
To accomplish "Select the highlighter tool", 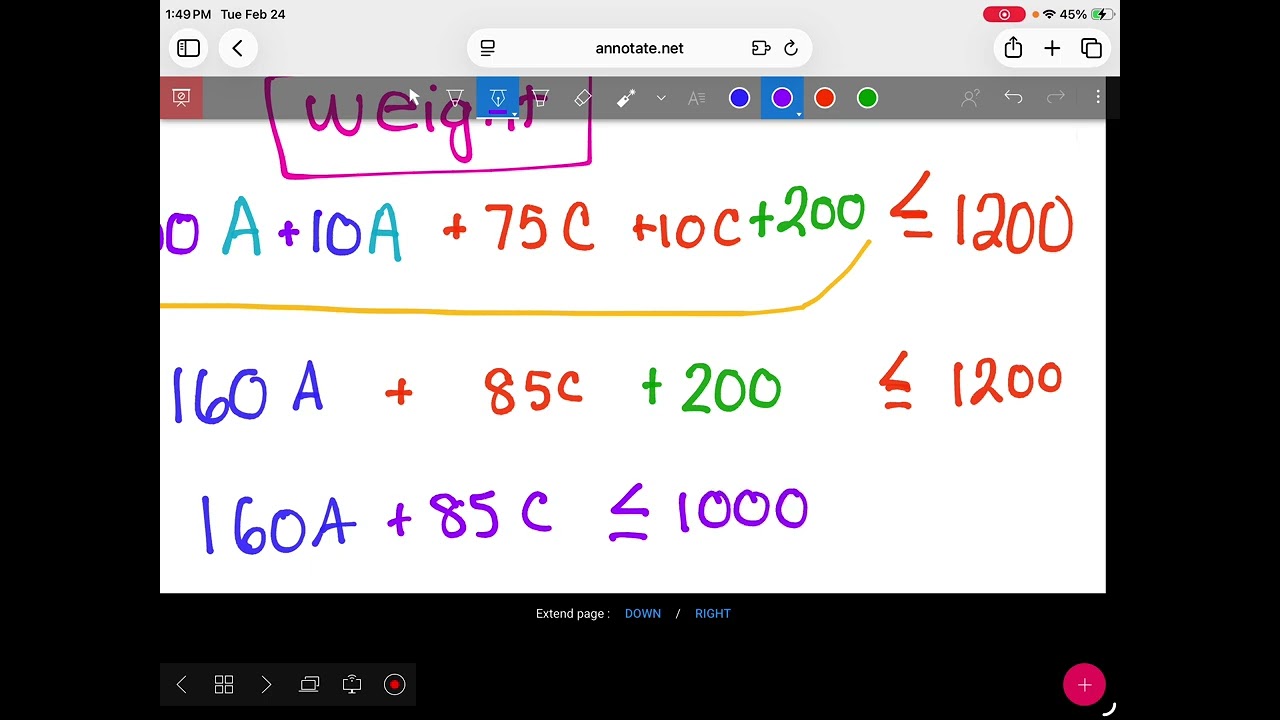I will [x=540, y=98].
